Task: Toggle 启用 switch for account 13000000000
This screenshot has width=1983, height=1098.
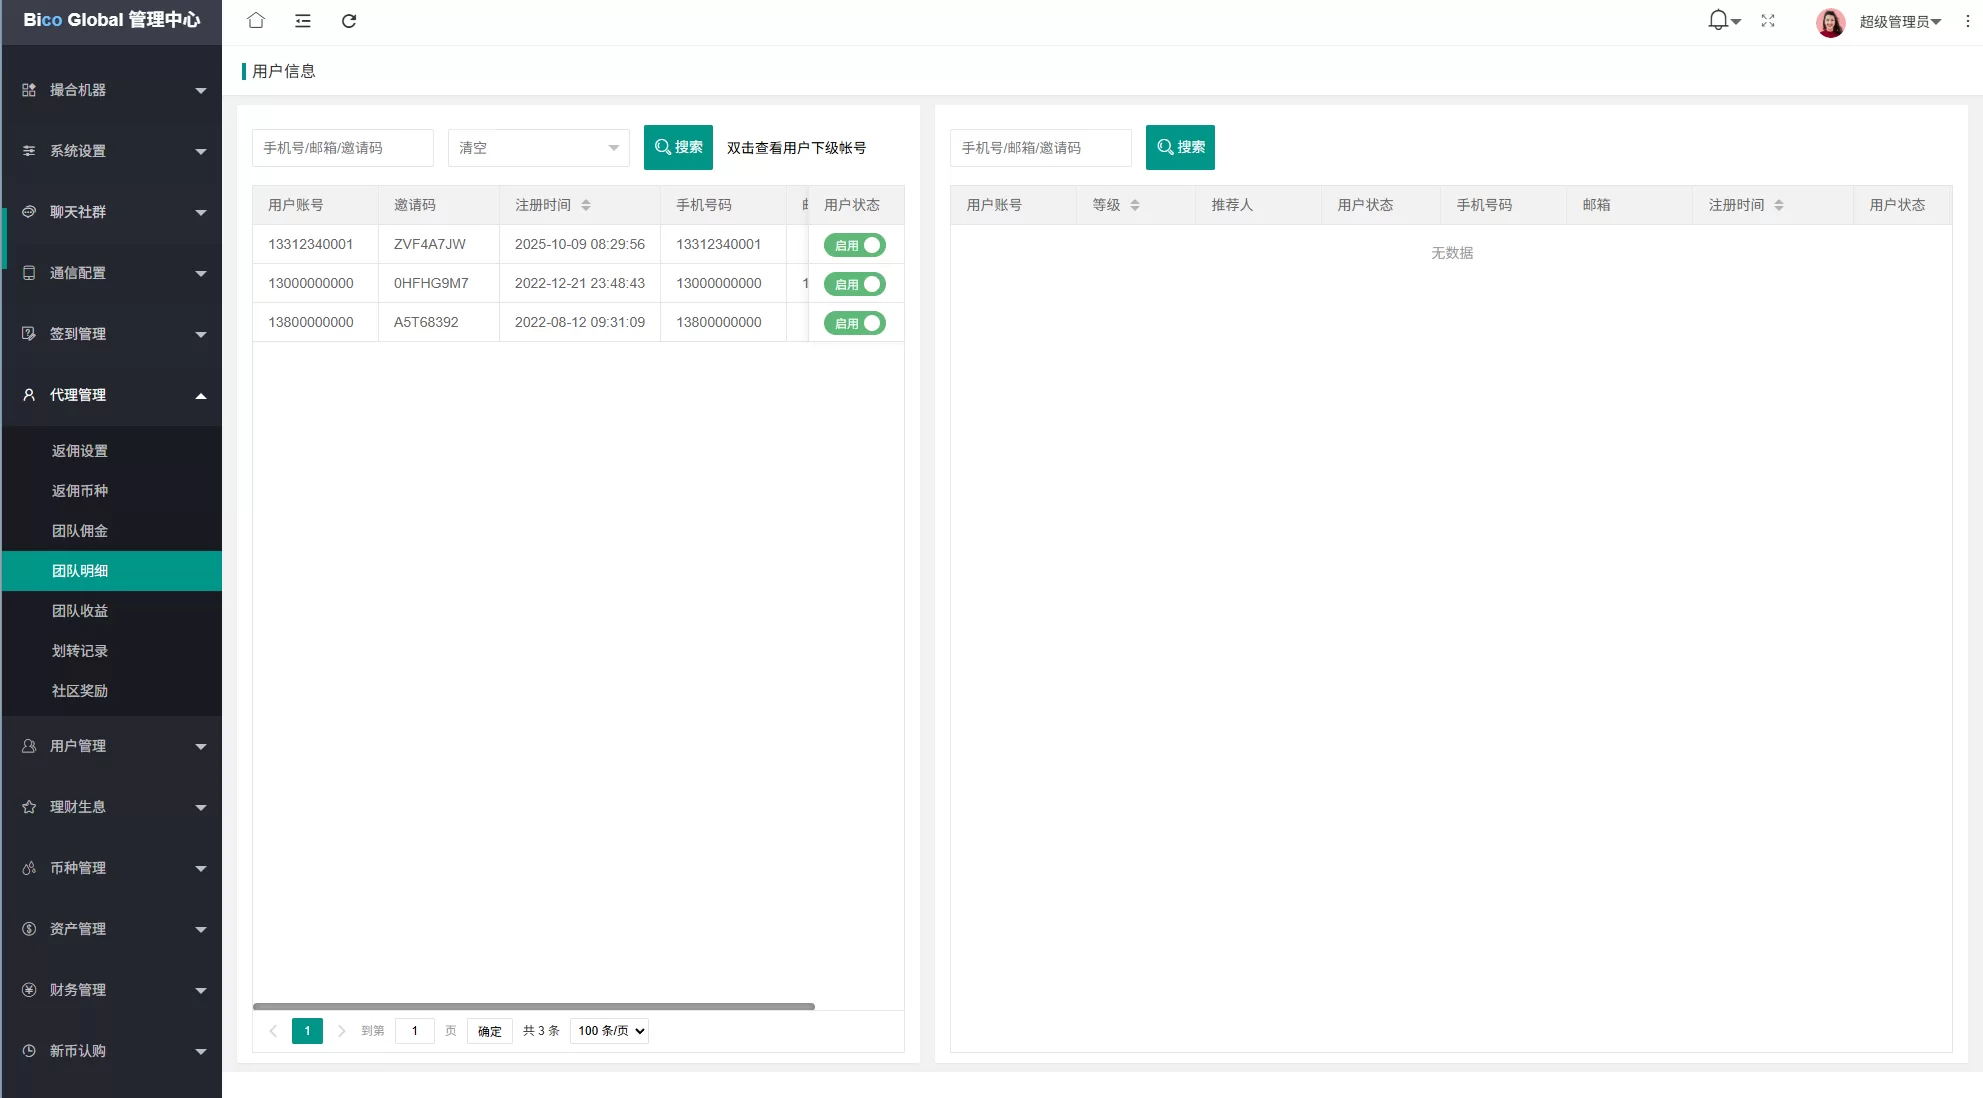Action: (x=855, y=284)
